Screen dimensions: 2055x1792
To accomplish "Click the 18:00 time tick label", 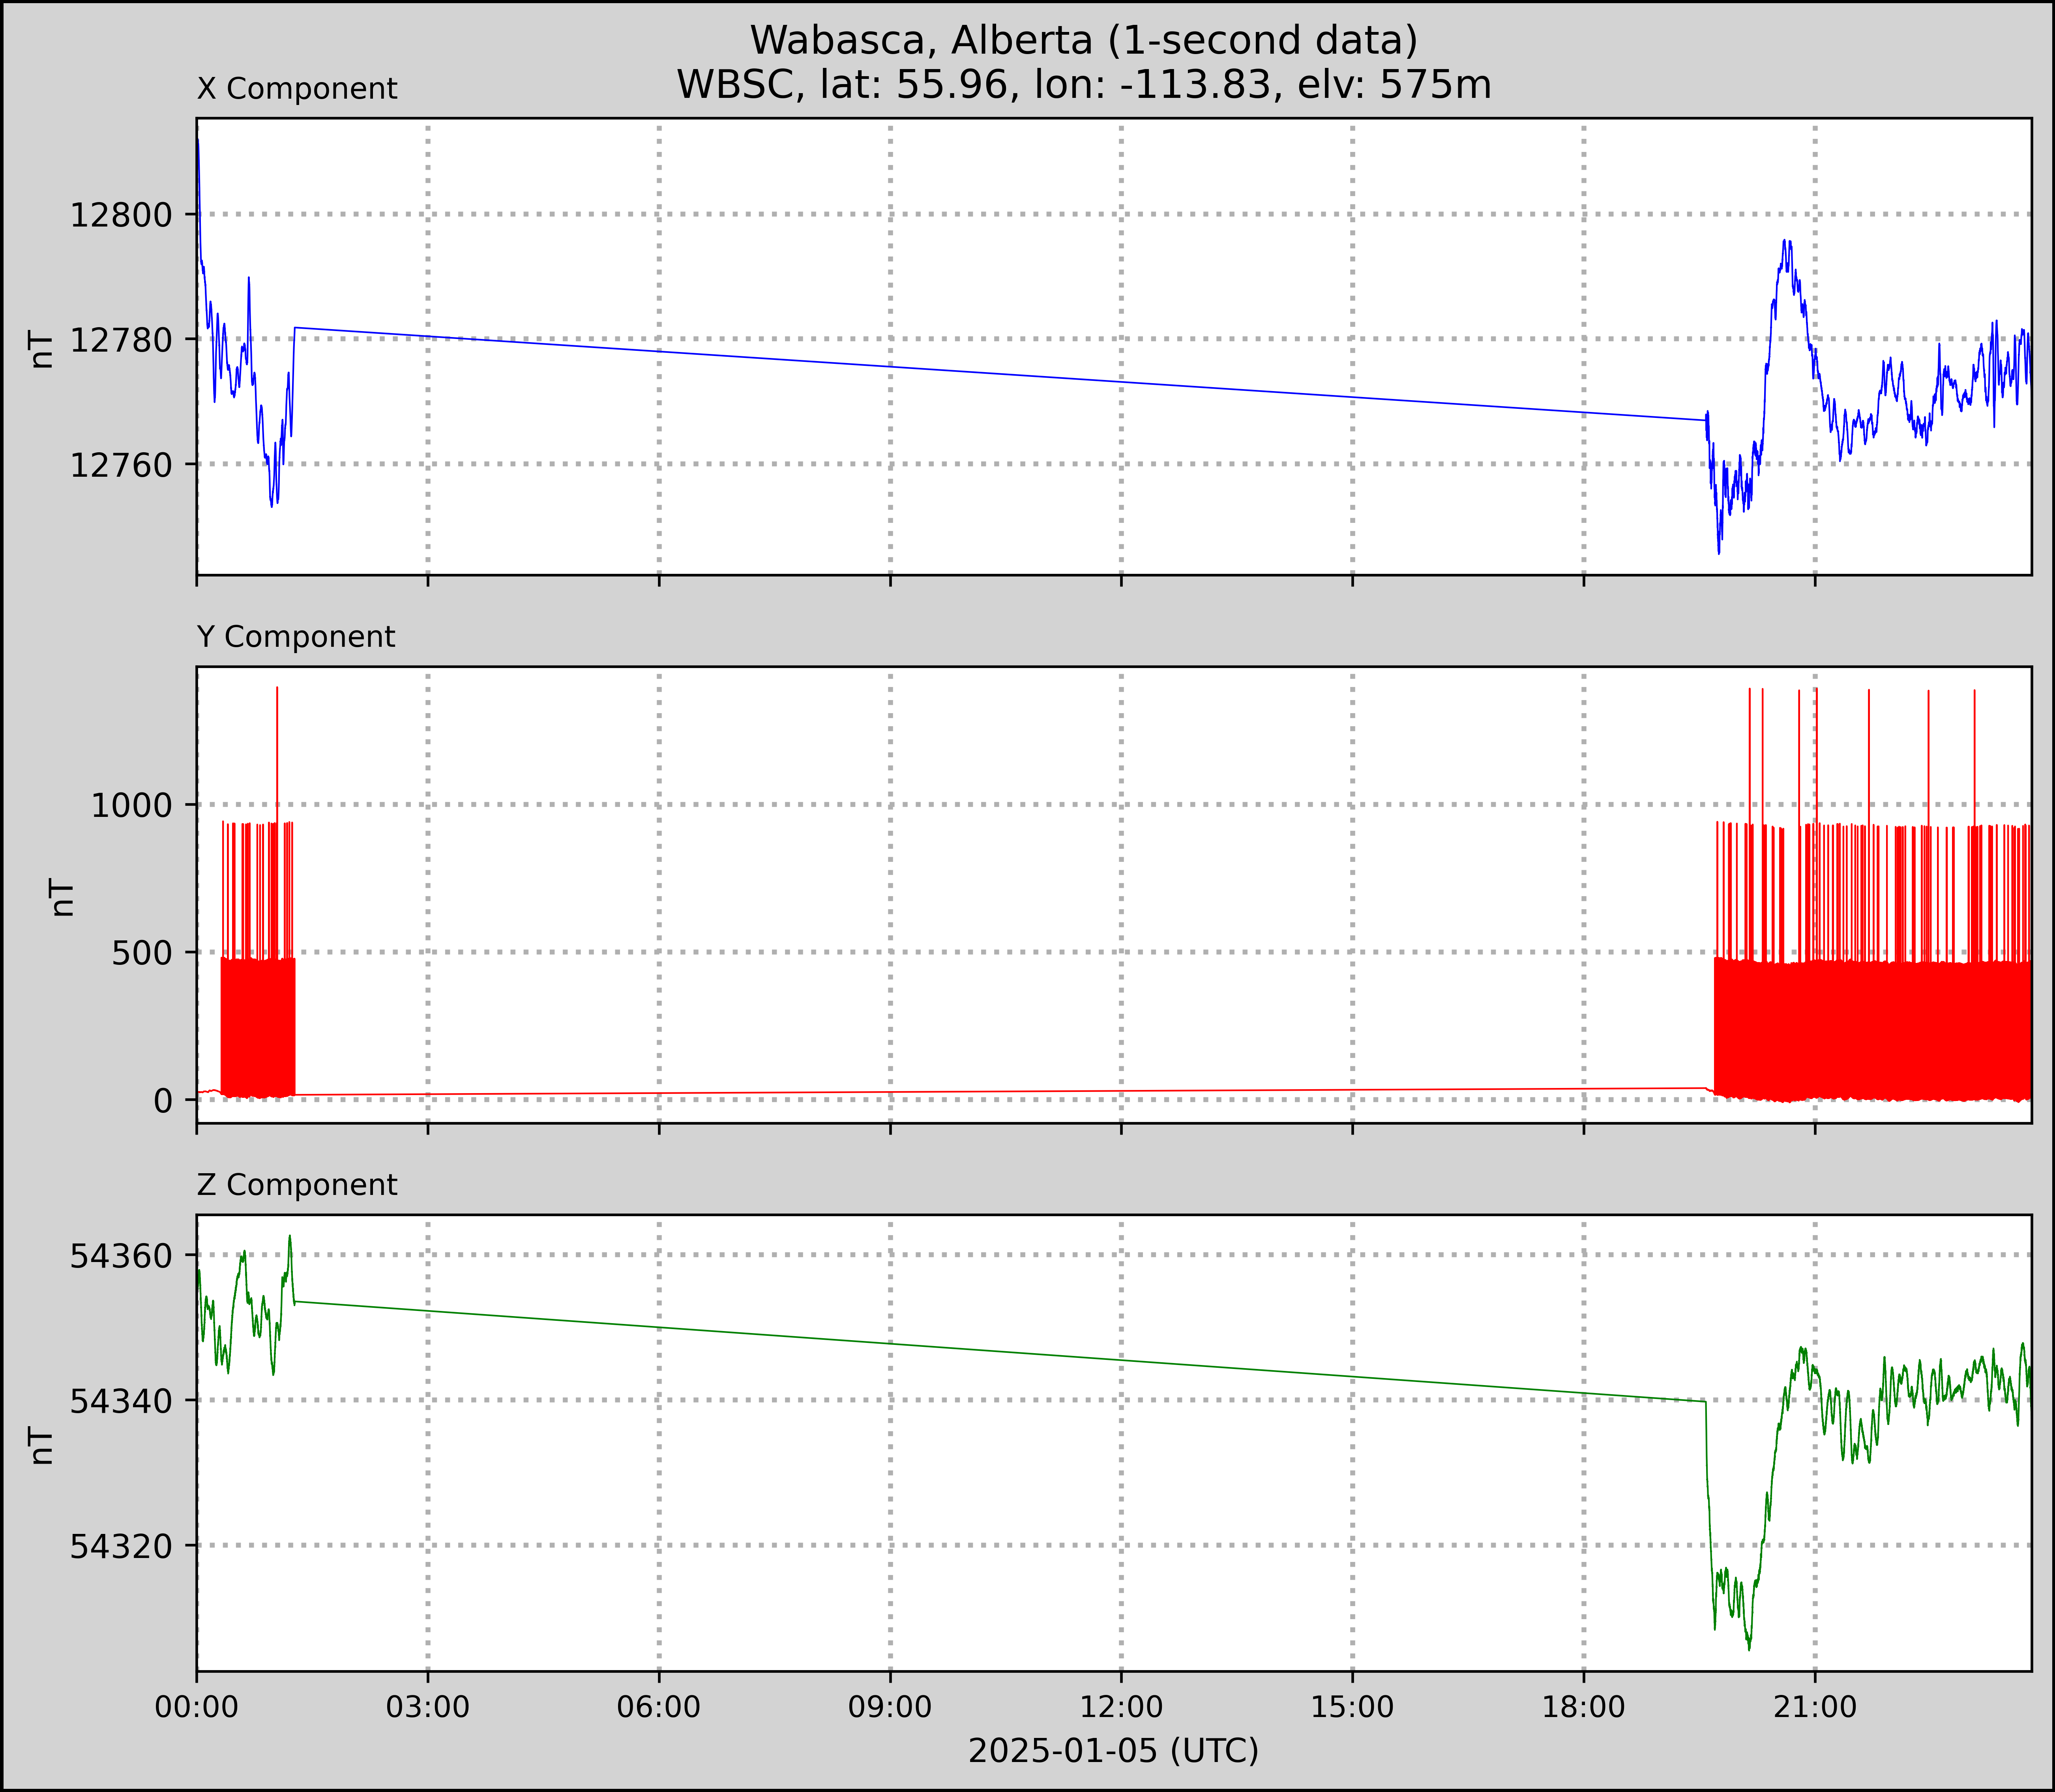I will [1584, 1707].
